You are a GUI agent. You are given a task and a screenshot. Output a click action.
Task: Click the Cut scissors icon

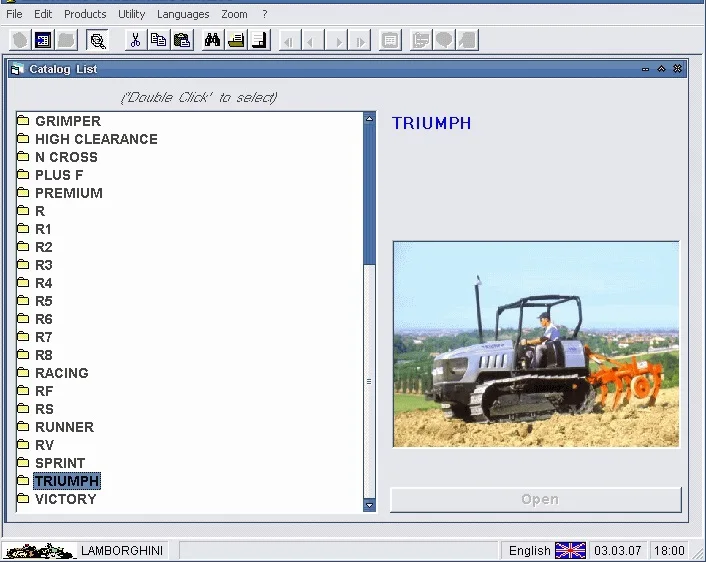135,41
